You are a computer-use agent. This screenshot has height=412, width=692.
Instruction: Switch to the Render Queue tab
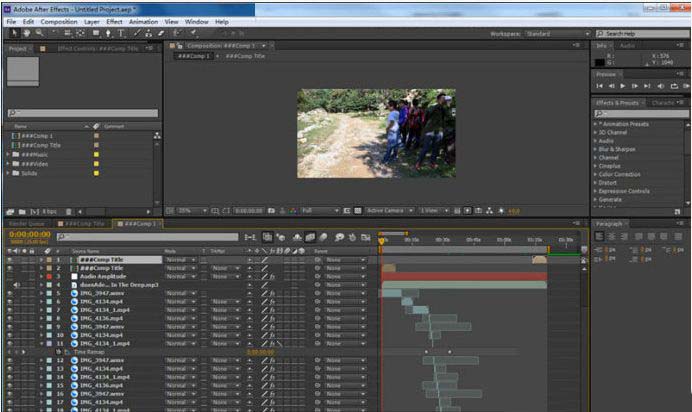pos(26,223)
